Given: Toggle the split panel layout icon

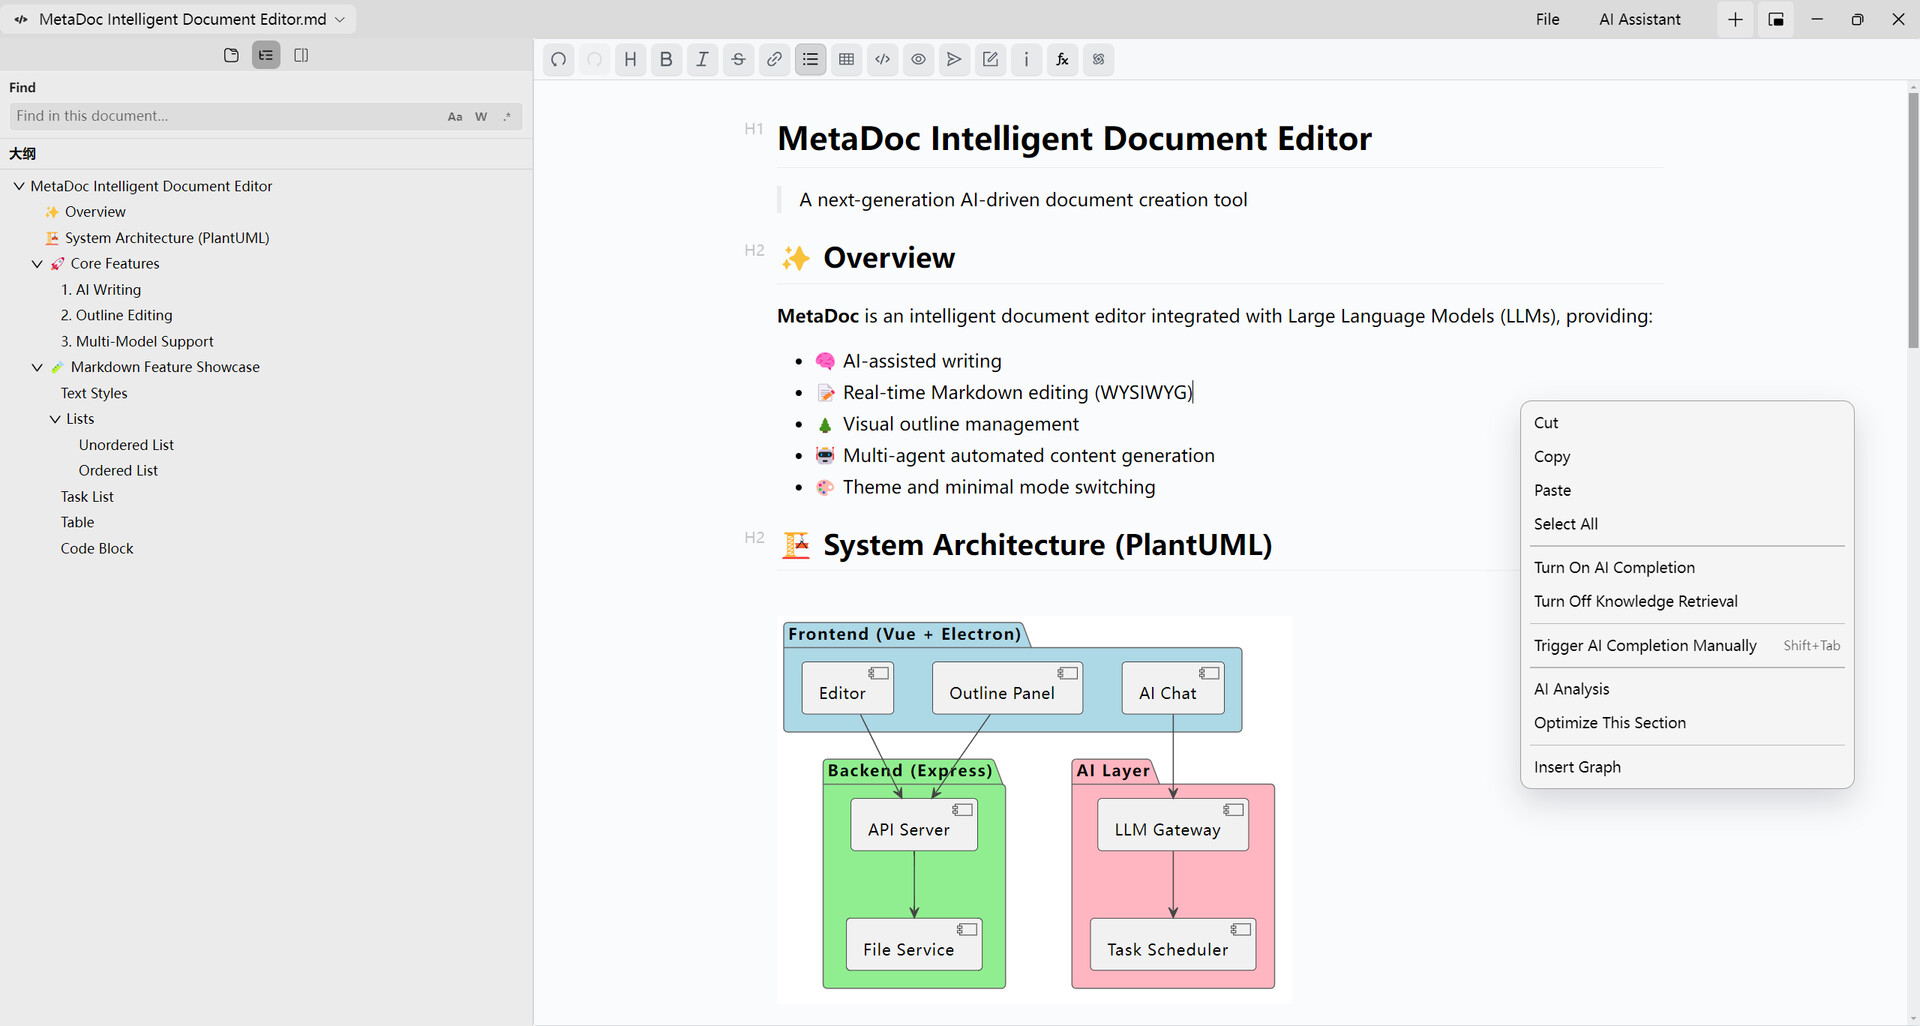Looking at the screenshot, I should (301, 55).
